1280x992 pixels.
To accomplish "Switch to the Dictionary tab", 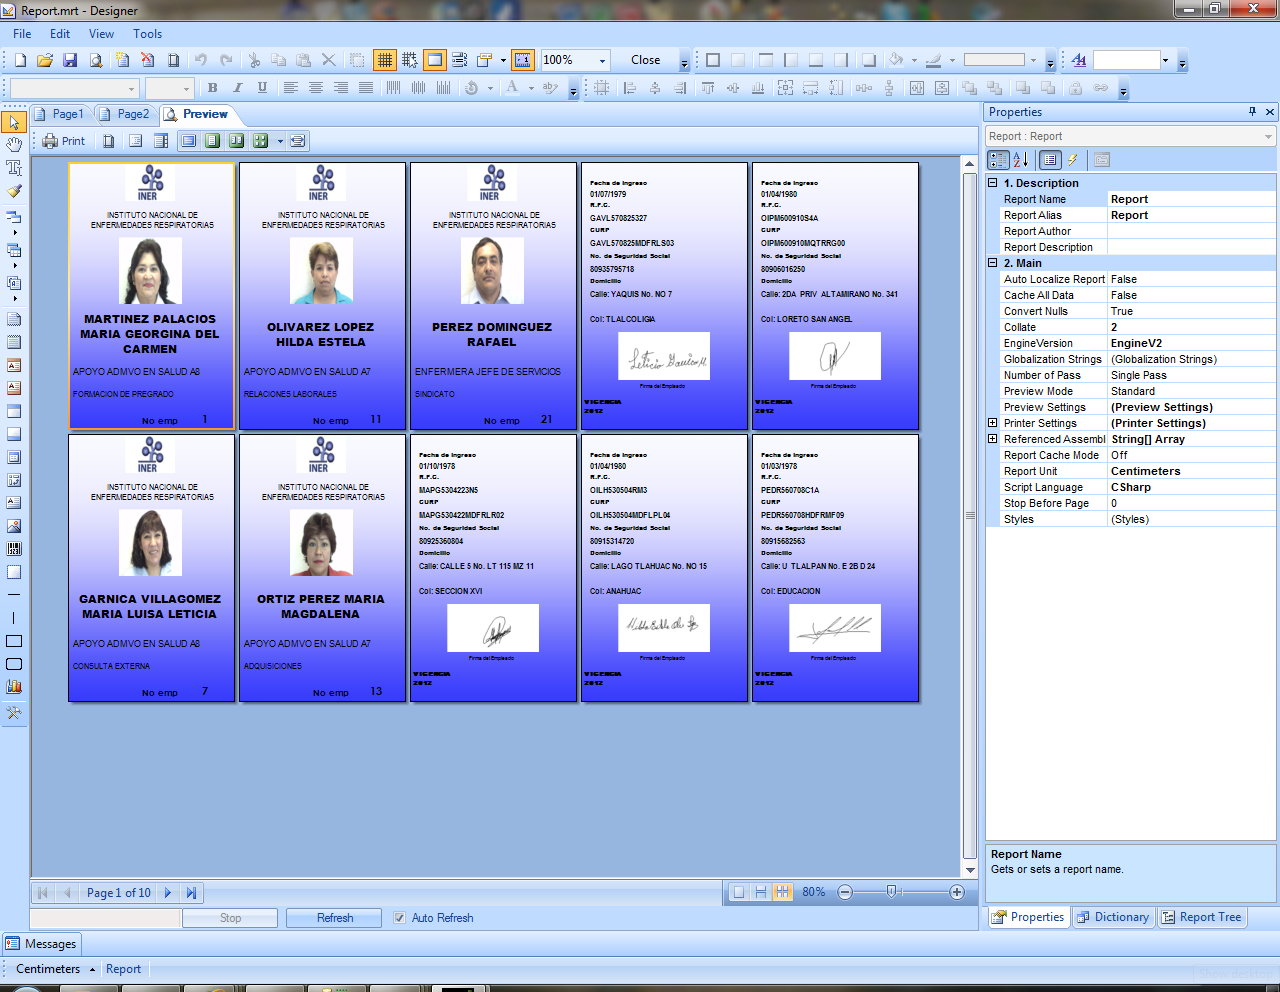I will [x=1114, y=917].
